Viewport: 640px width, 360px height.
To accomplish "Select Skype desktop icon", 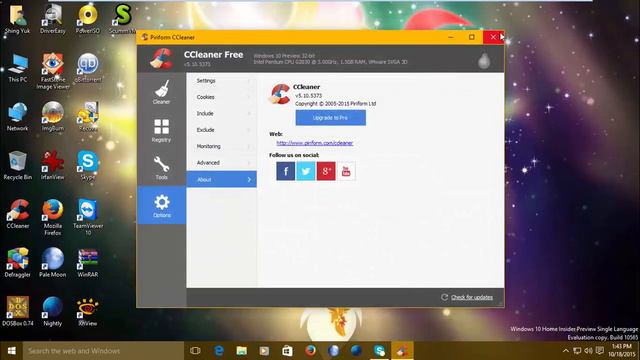I will coord(88,165).
